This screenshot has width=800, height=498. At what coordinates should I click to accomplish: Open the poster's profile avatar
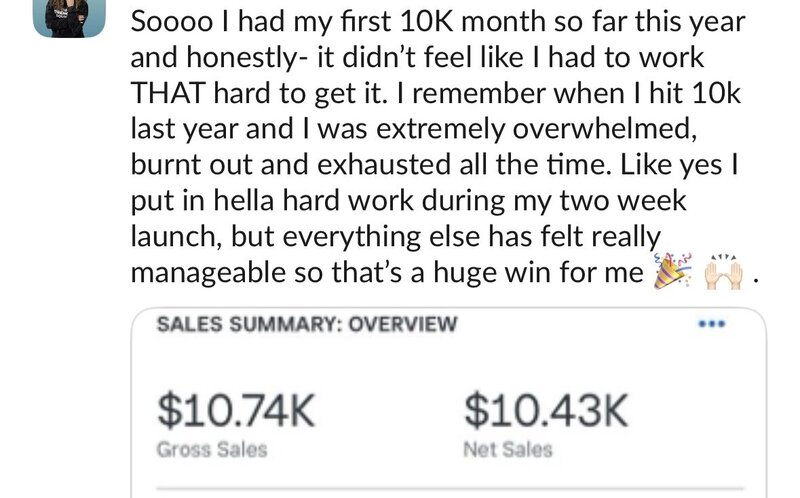point(69,18)
